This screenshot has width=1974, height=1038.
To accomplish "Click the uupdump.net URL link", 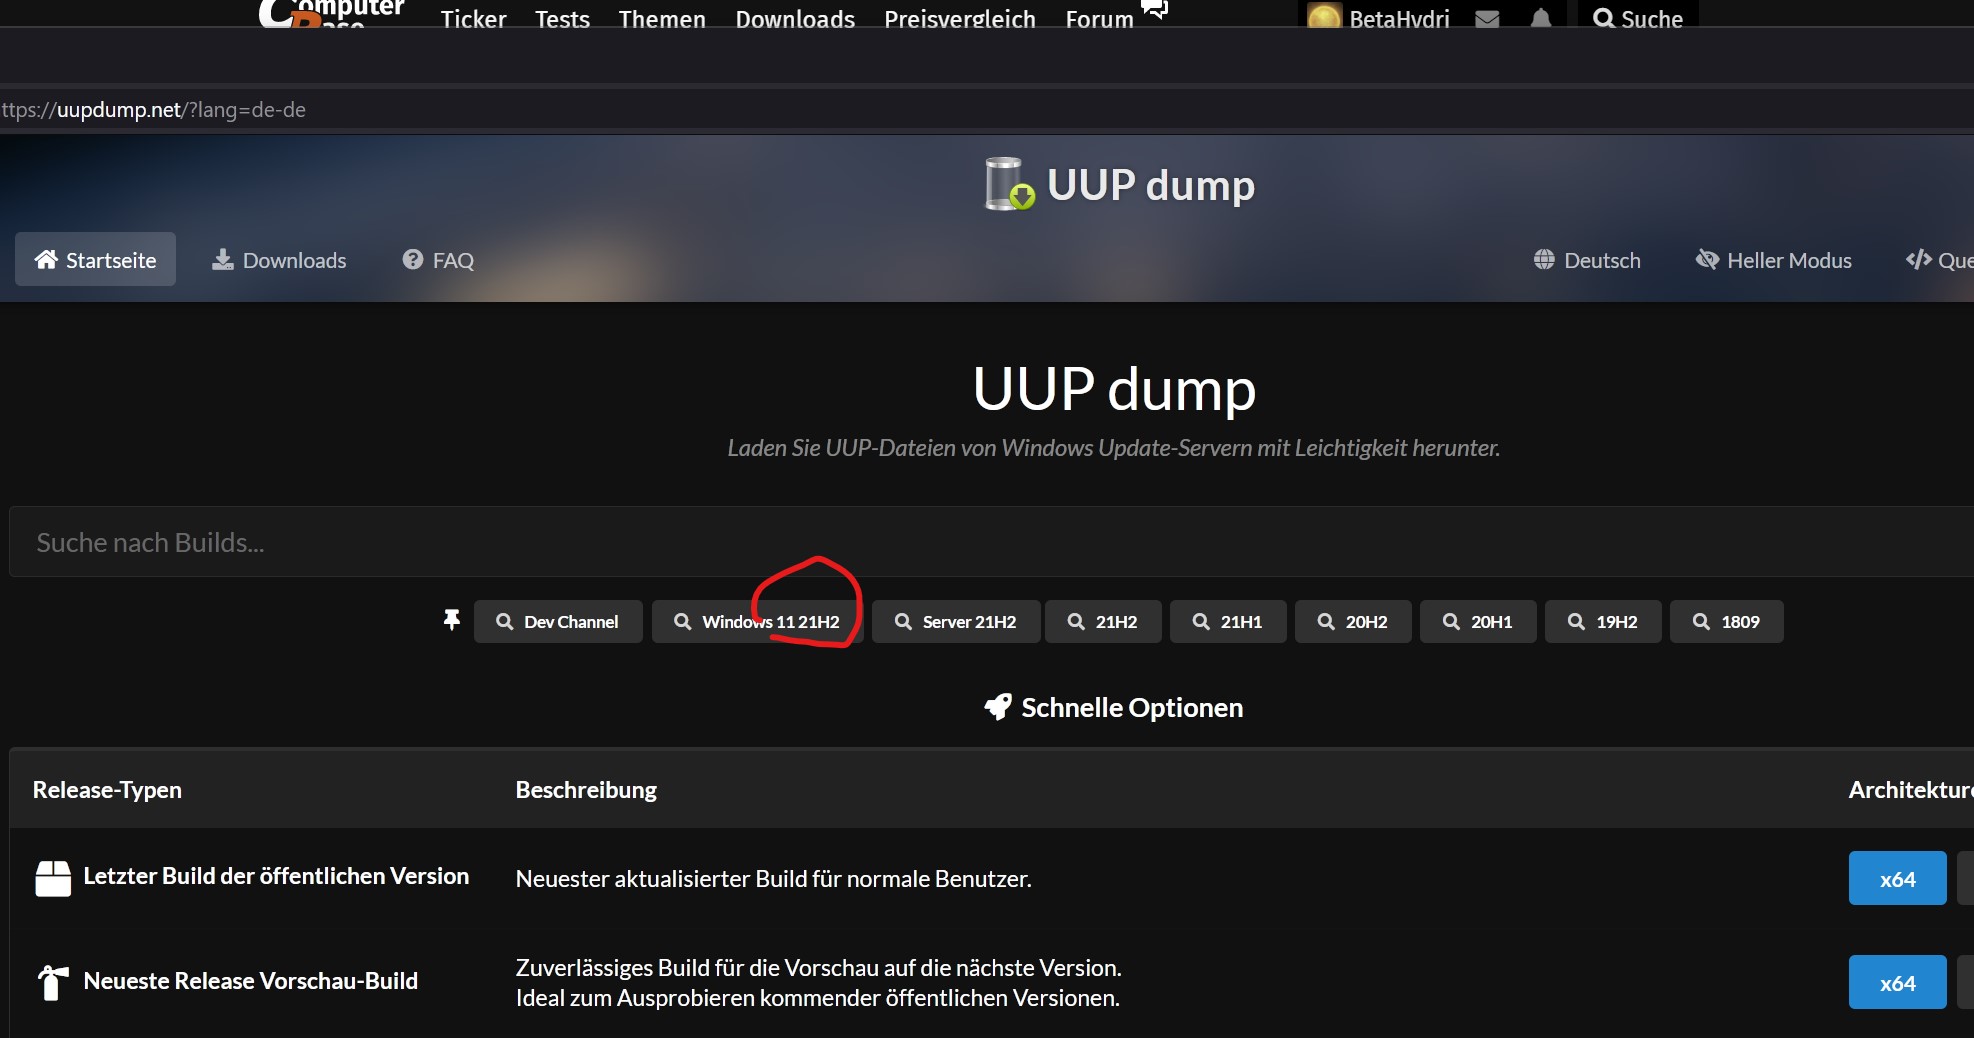I will coord(153,109).
